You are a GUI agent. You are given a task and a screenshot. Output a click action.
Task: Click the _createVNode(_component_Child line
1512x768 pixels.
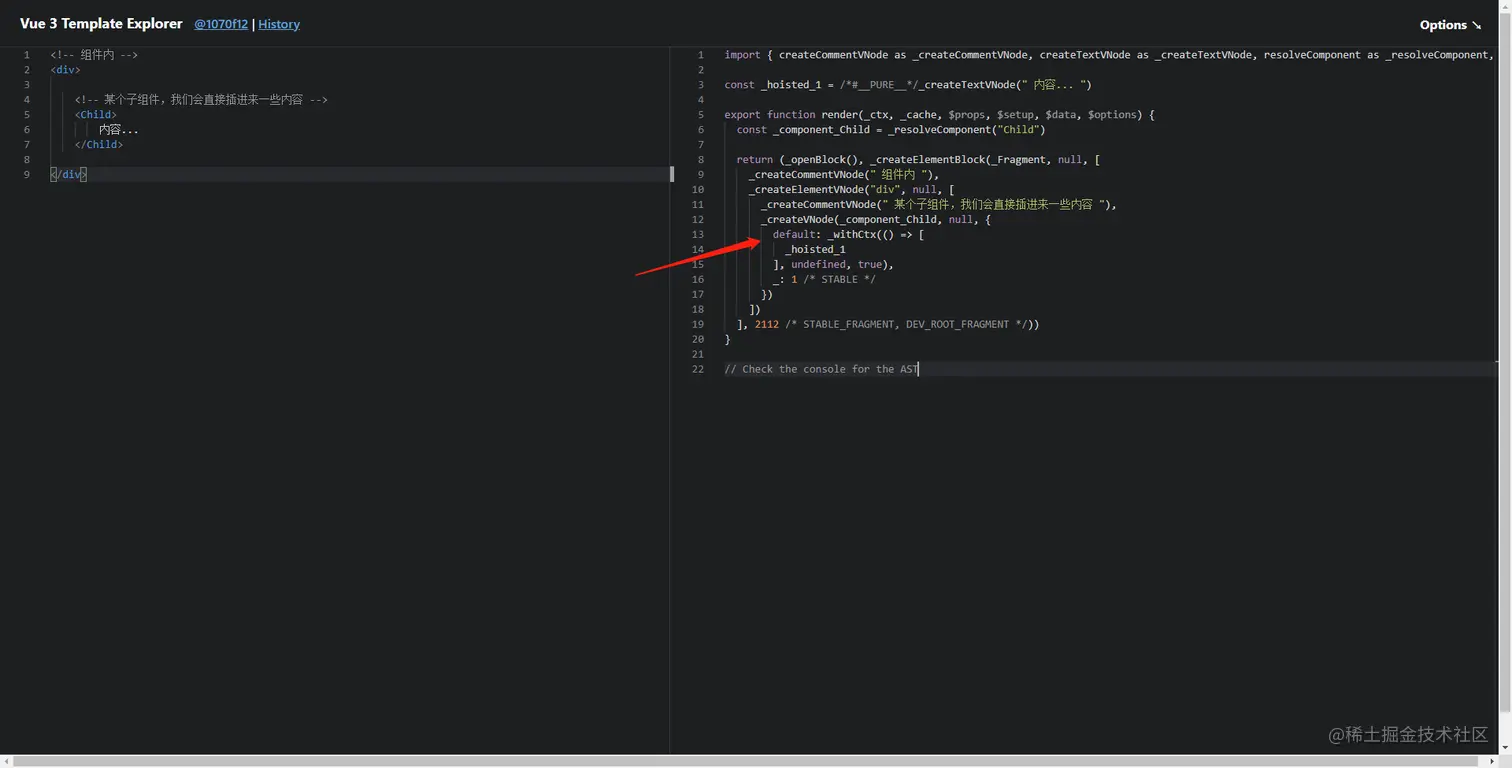875,220
